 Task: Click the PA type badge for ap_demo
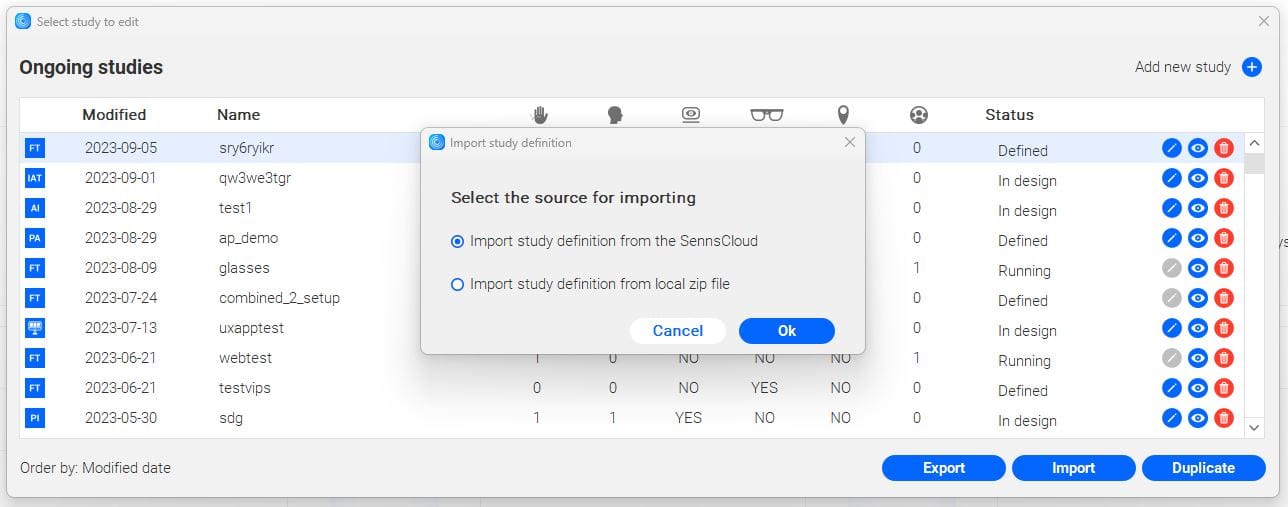35,238
